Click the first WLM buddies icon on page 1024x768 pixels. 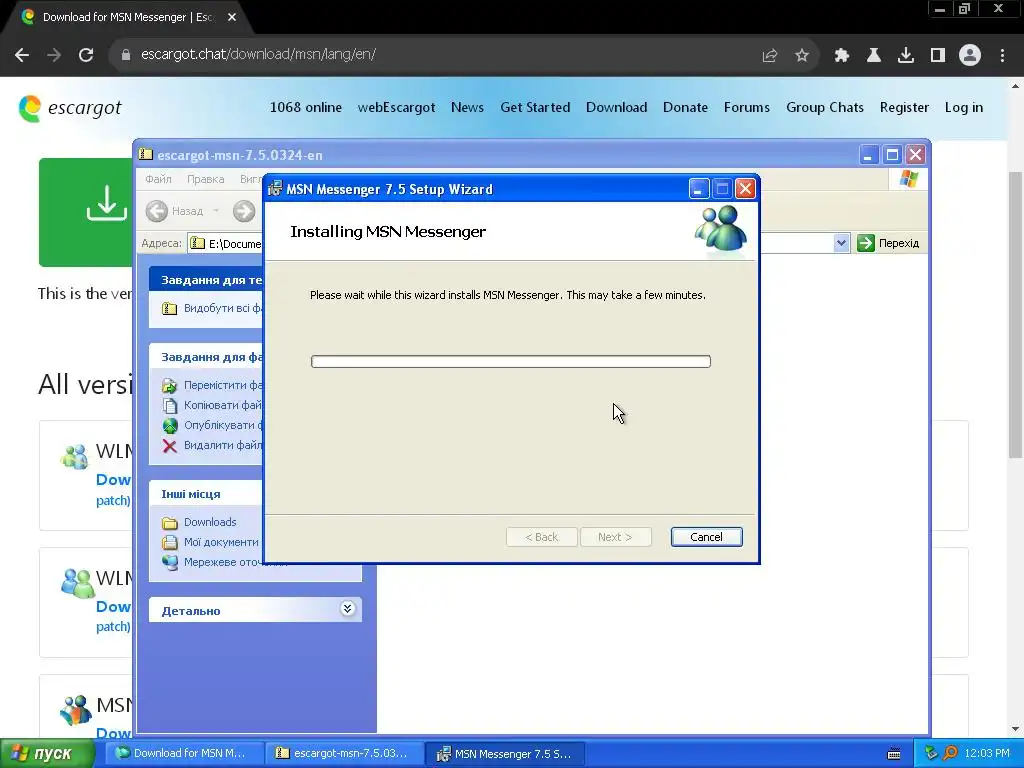click(x=74, y=456)
